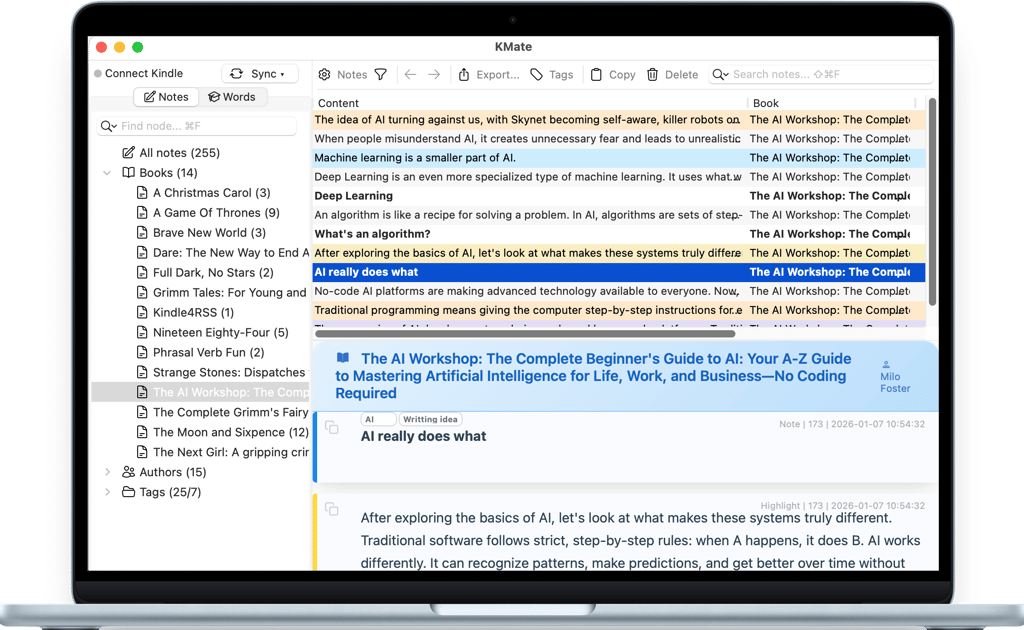
Task: Click the Authors people icon
Action: point(129,472)
